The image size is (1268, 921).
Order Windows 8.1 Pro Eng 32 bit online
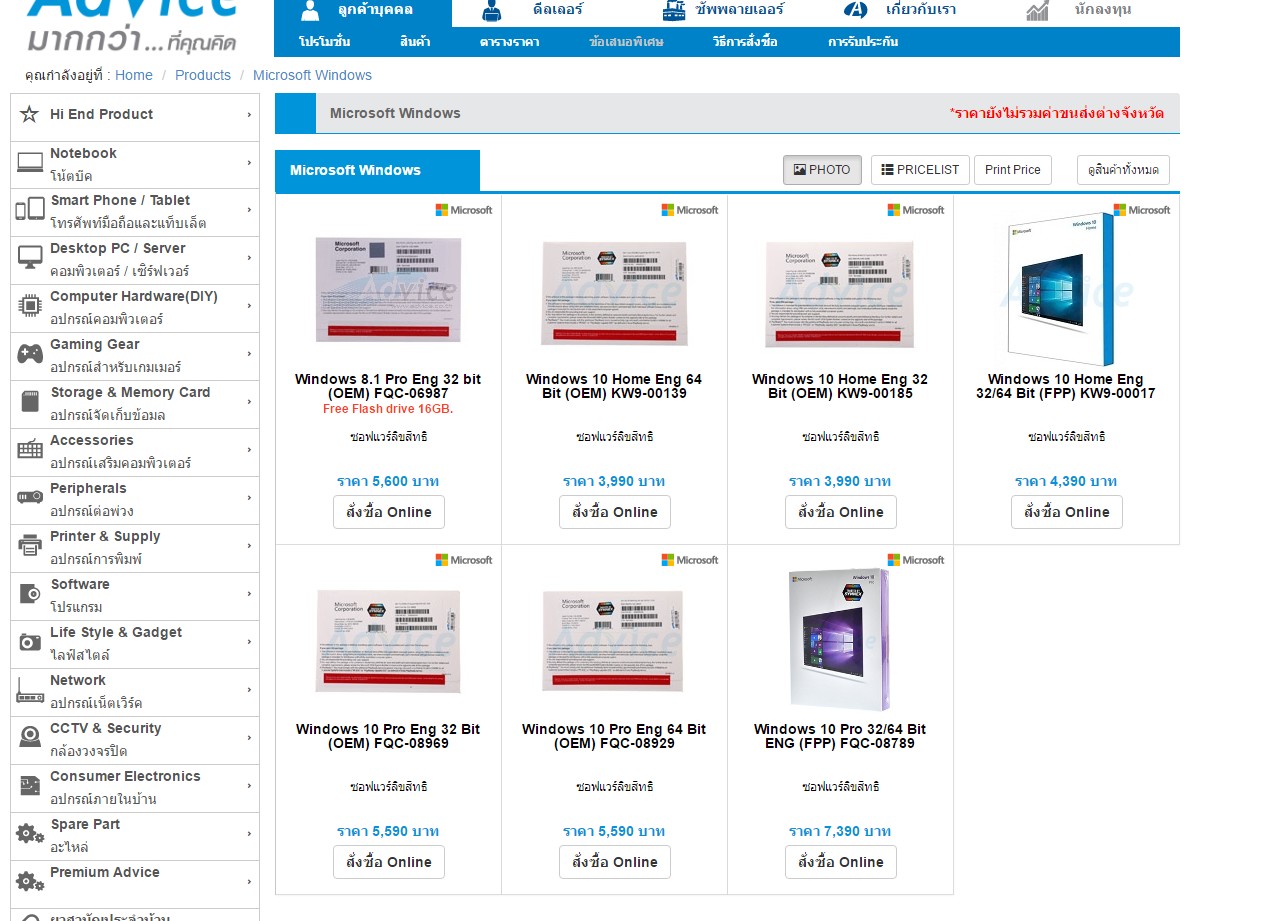(x=389, y=512)
